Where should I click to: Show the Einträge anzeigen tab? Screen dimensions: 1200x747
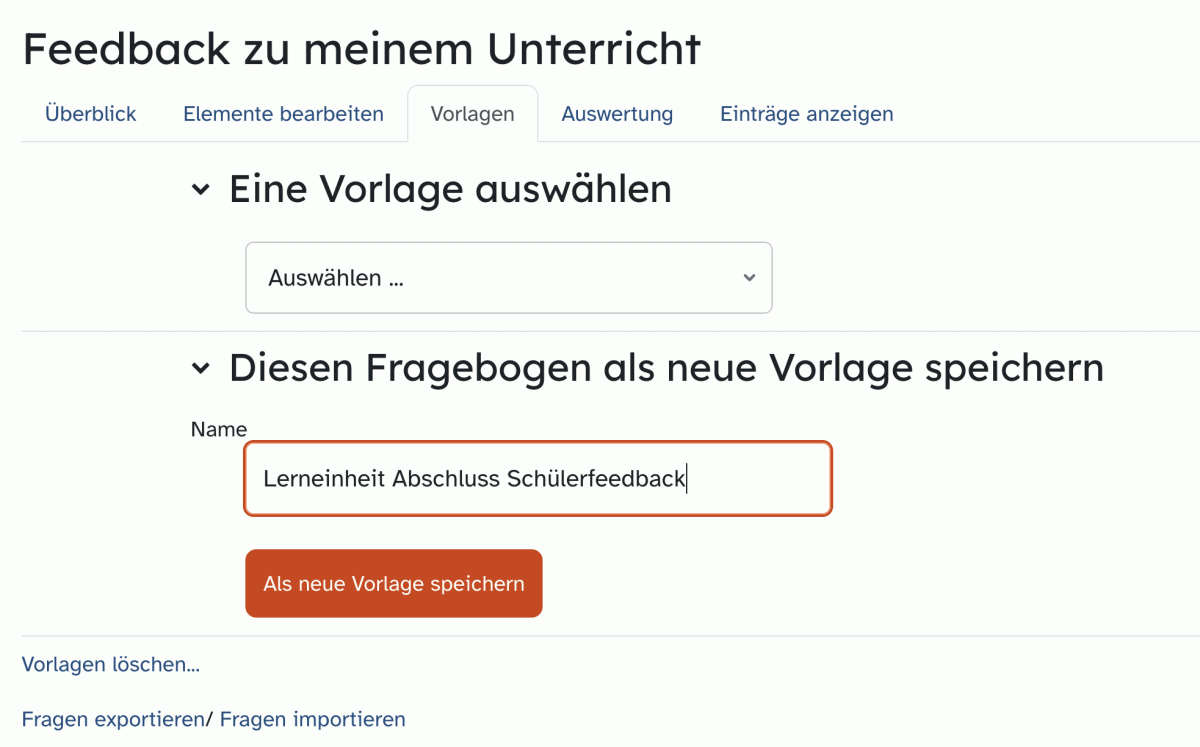(x=807, y=114)
